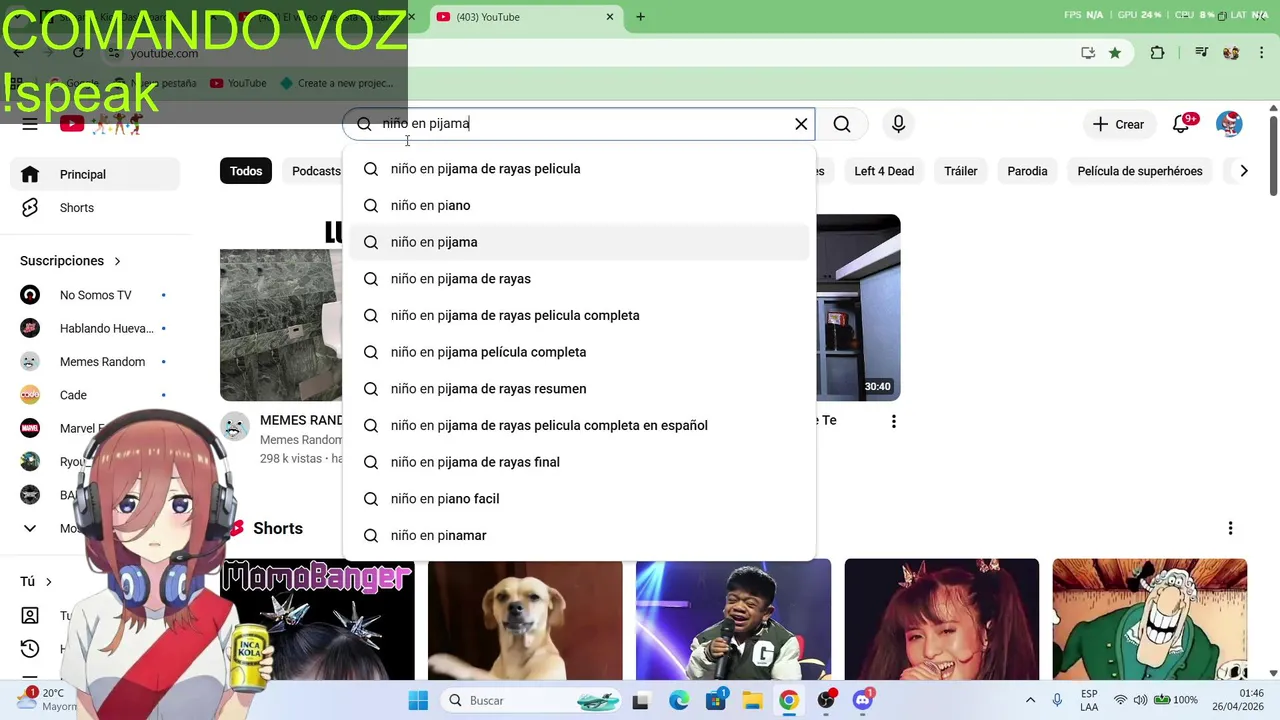Expand the Suscripciones section

coord(71,261)
